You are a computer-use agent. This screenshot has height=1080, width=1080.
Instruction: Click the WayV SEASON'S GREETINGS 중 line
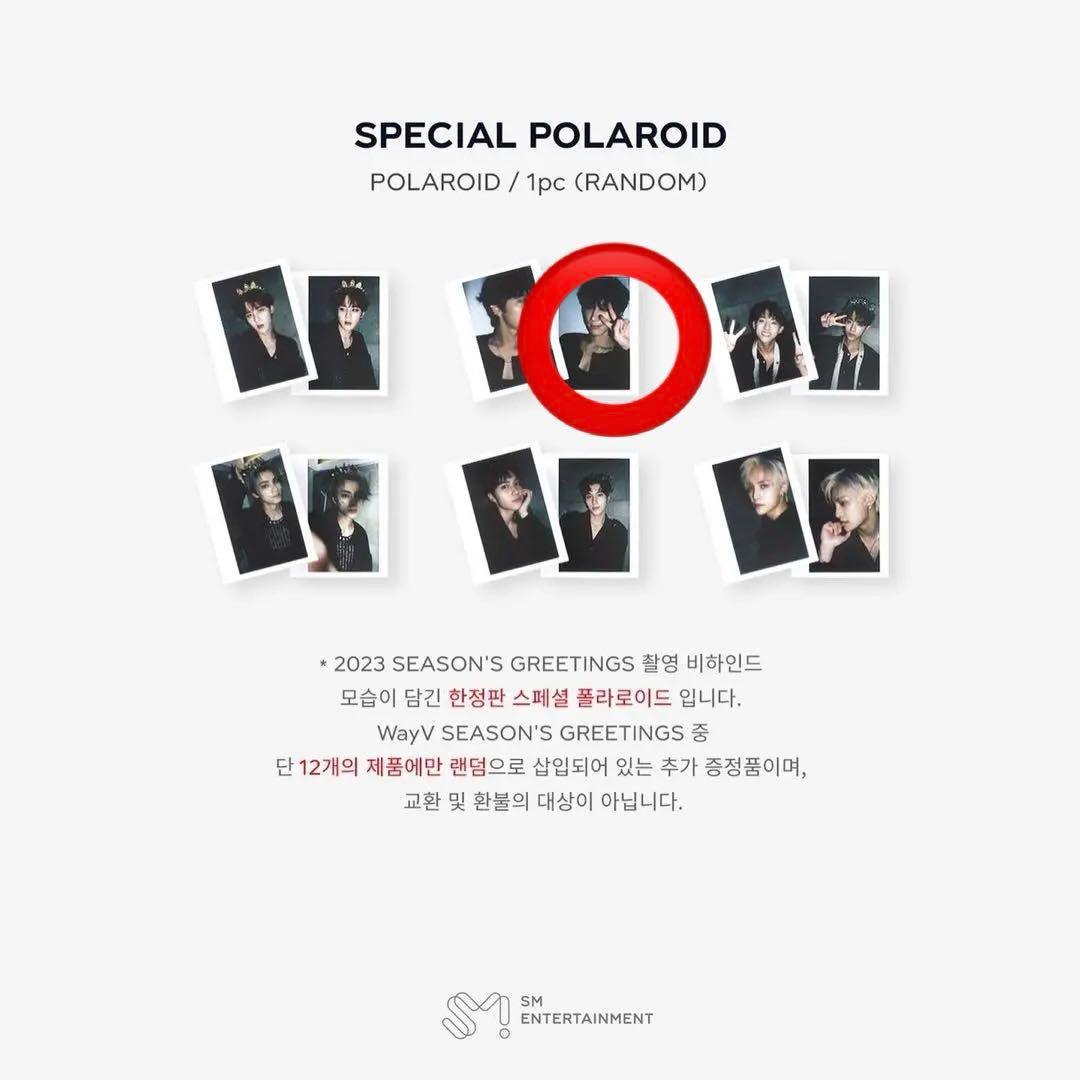coord(542,732)
